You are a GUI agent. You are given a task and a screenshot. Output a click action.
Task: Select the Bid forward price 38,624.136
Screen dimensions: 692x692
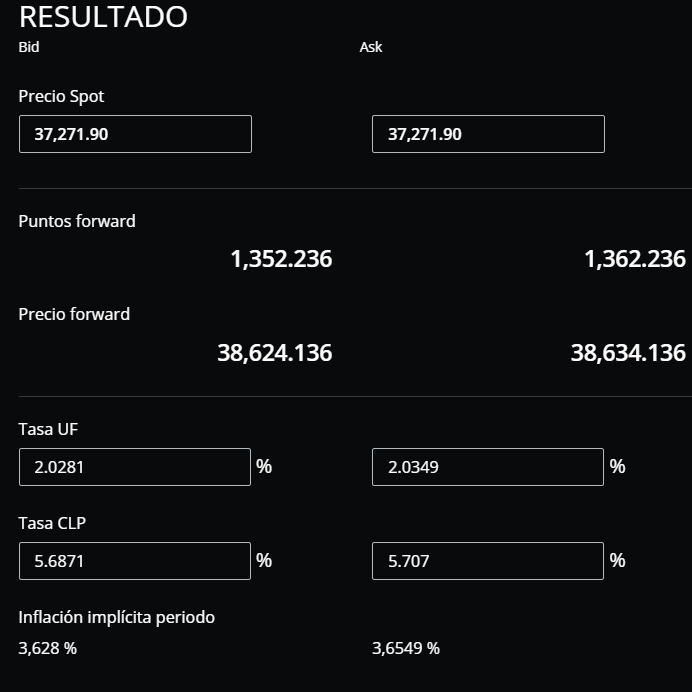click(x=275, y=353)
